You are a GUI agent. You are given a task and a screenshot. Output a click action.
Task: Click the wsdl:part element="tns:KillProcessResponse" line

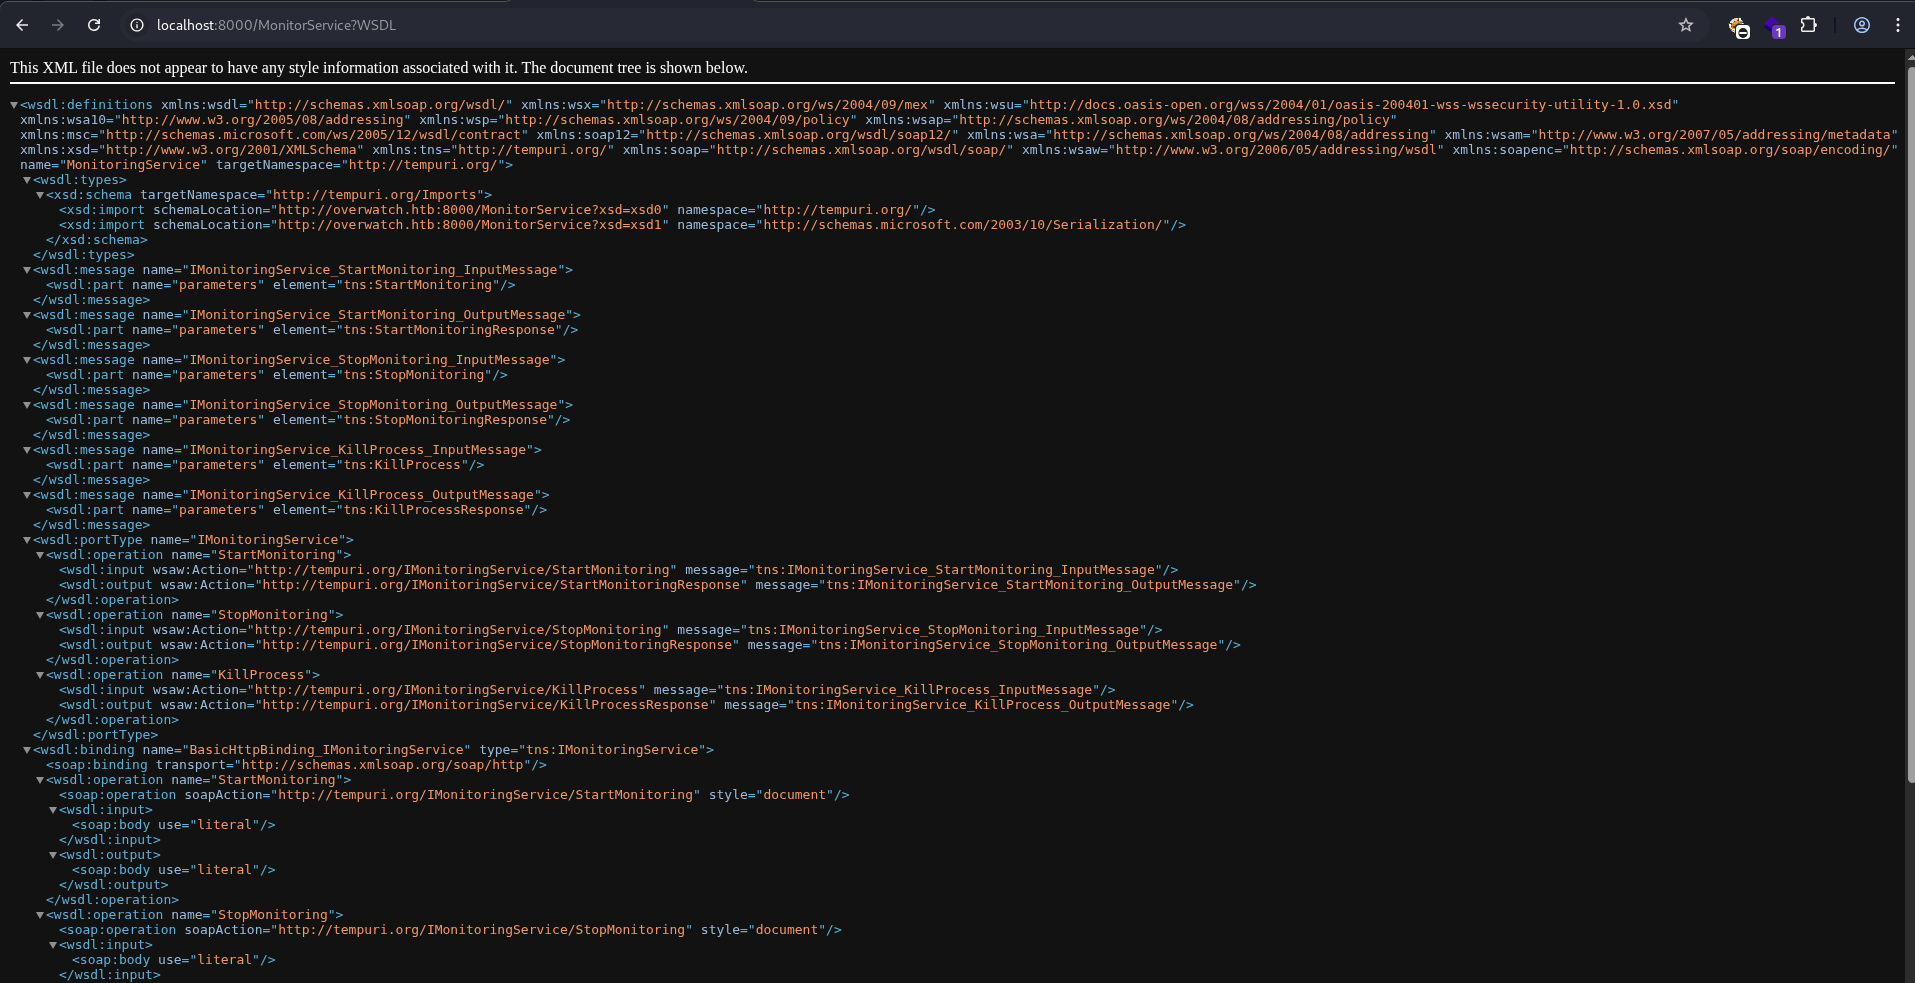coord(296,510)
